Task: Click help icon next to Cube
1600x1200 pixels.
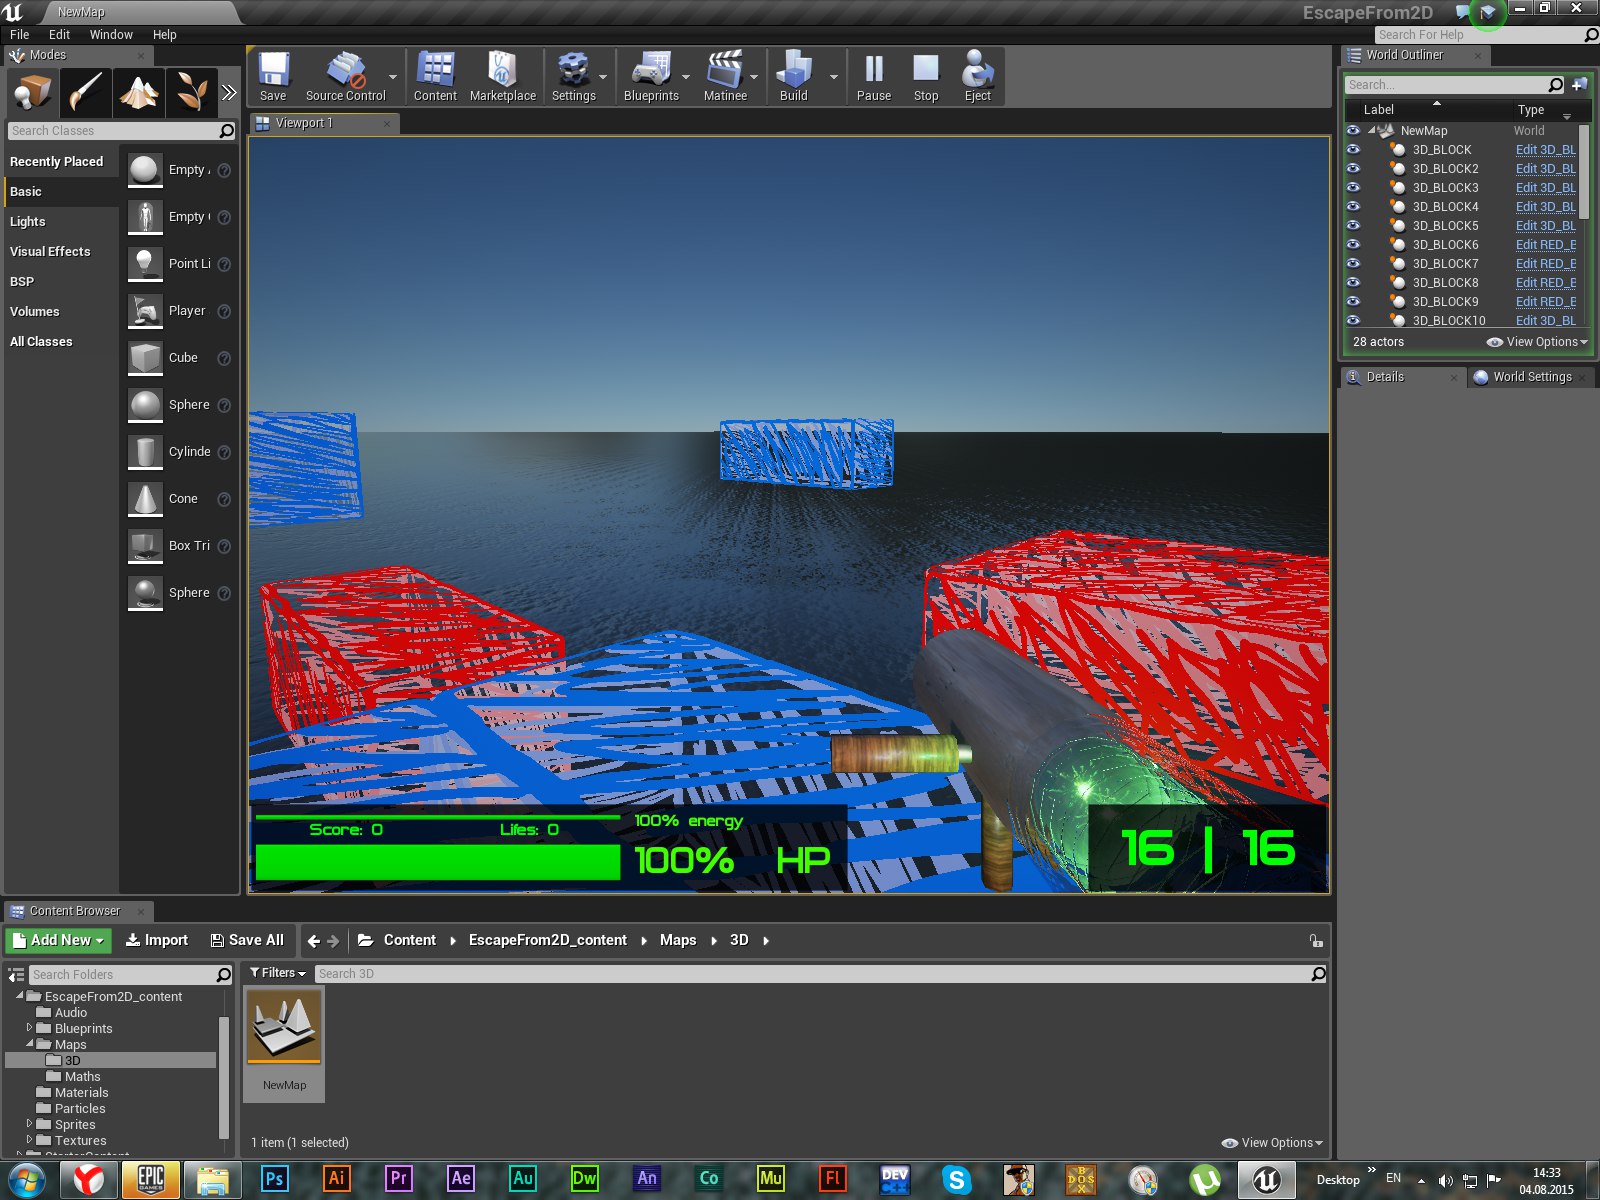Action: (224, 358)
